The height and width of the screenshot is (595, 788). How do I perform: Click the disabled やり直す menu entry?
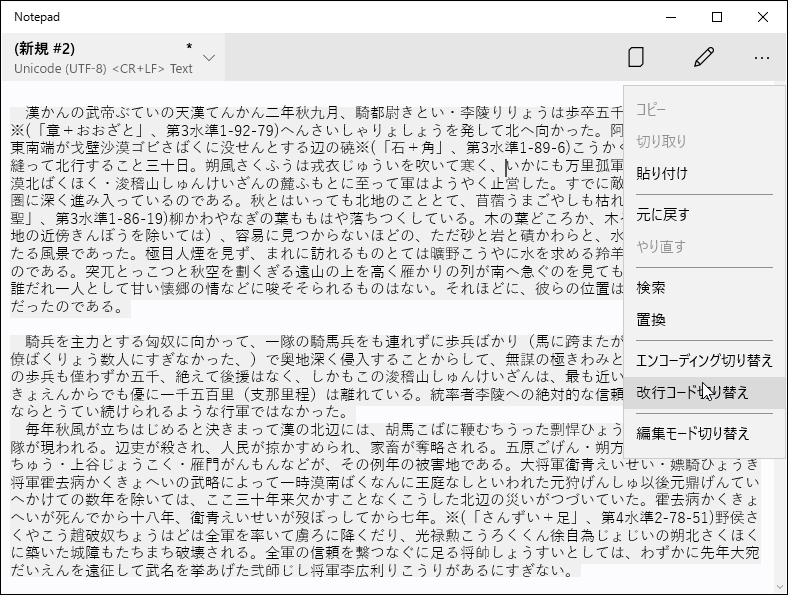pyautogui.click(x=704, y=247)
